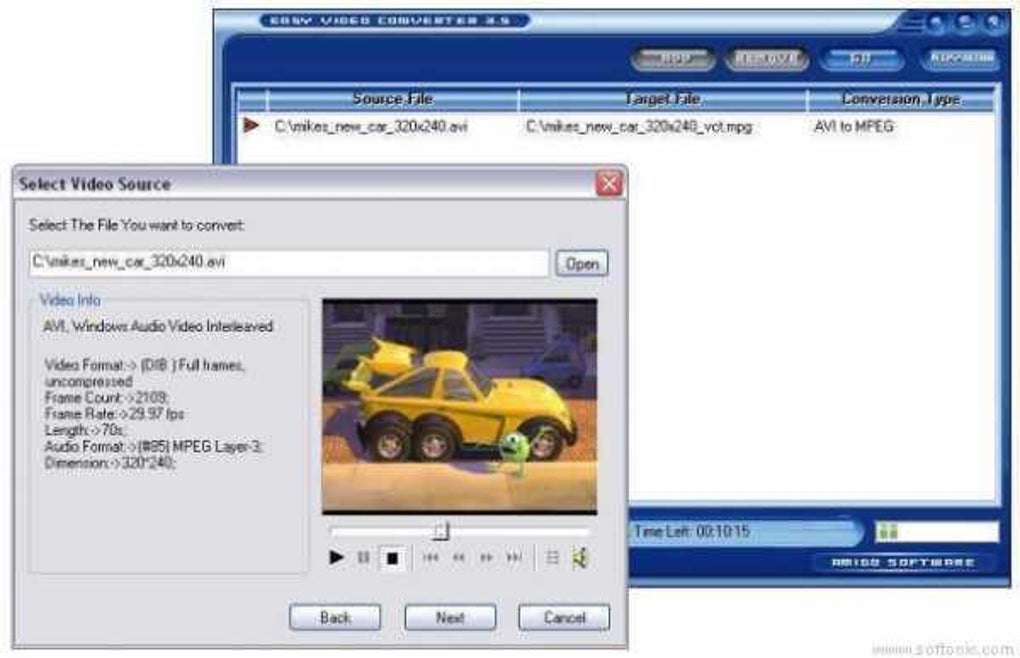Play the video preview
1020x658 pixels.
[x=336, y=557]
